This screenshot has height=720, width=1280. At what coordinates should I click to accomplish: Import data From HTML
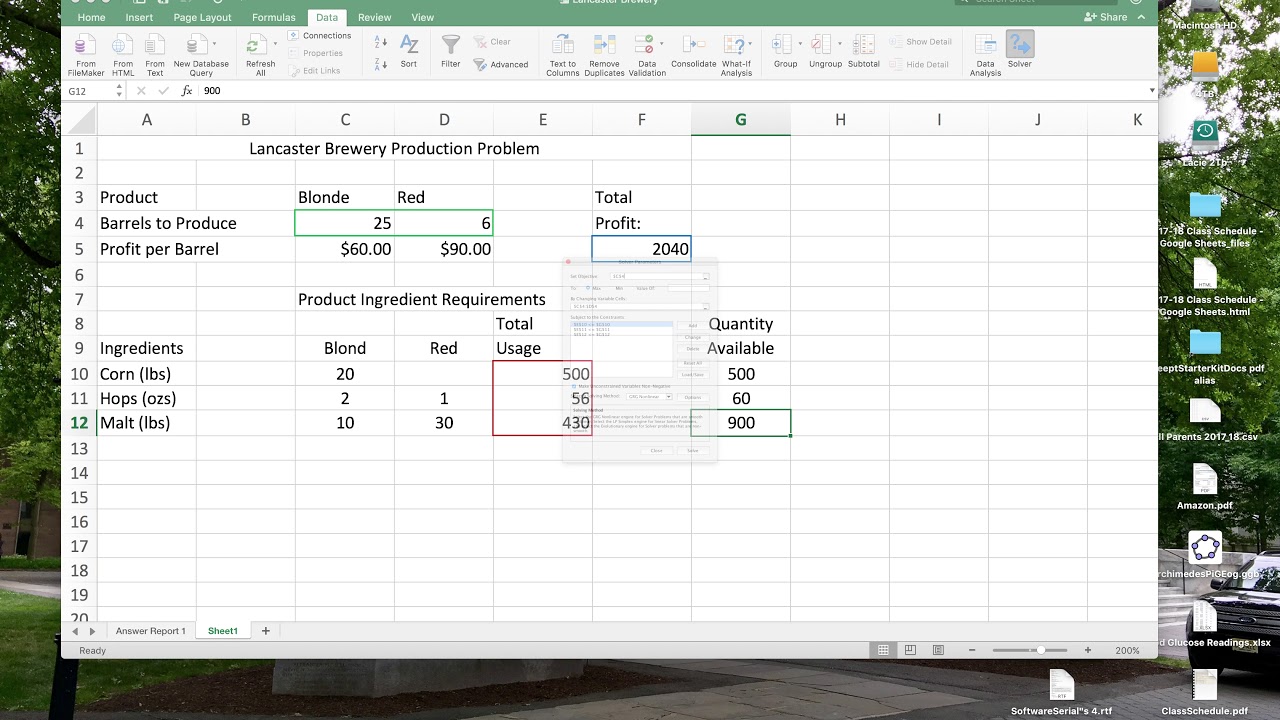123,55
